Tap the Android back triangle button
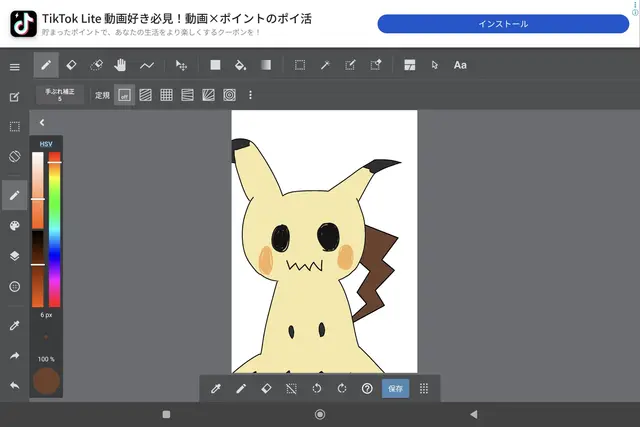The width and height of the screenshot is (640, 427). (x=473, y=414)
